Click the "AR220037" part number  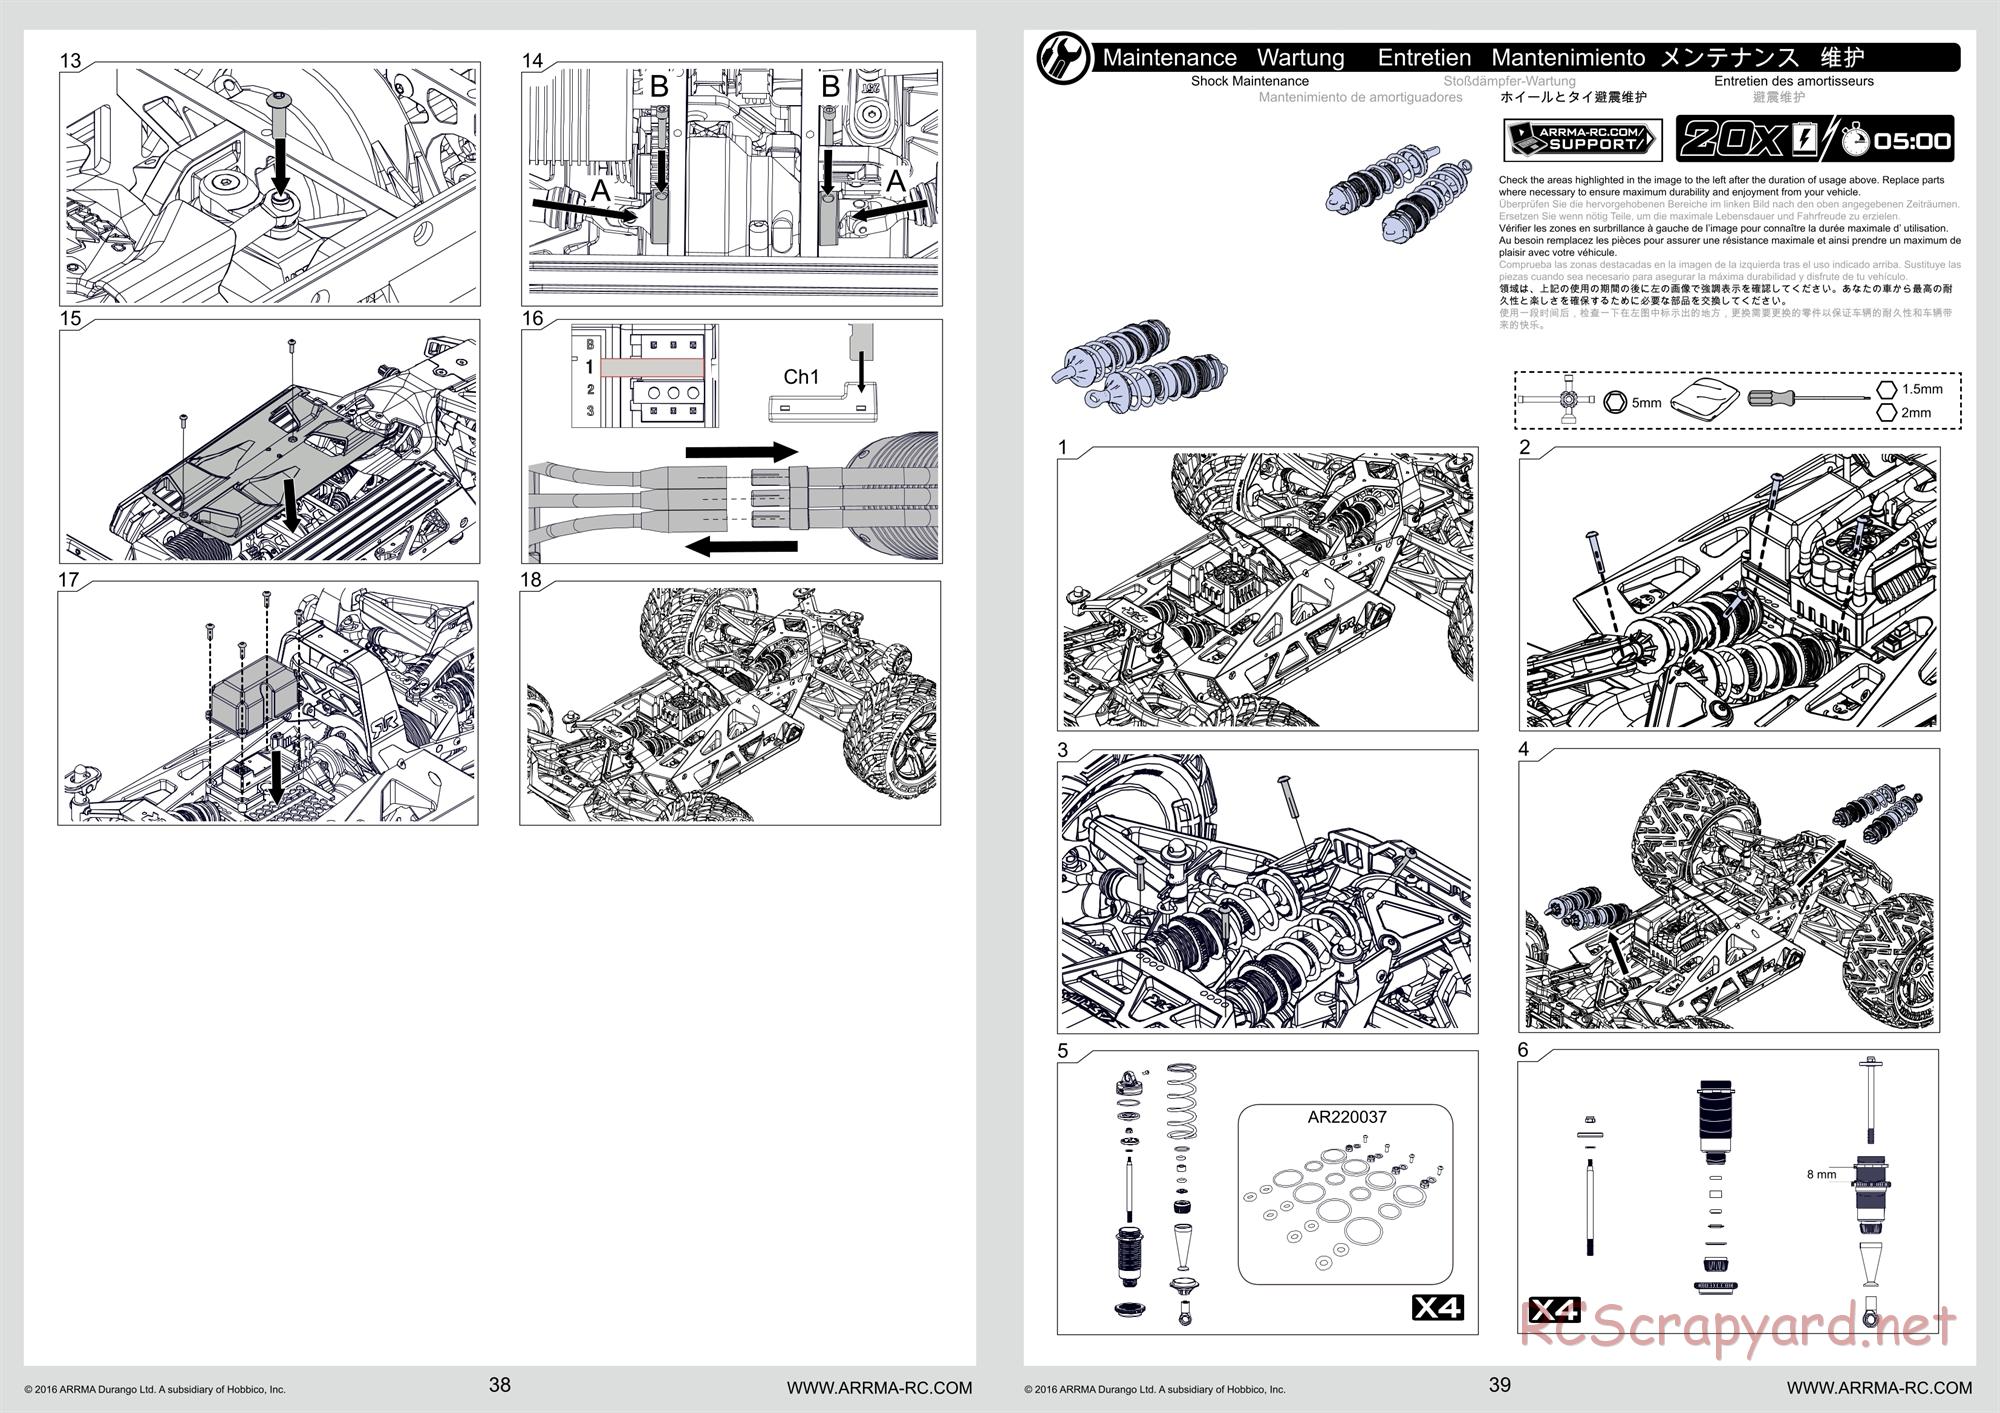[1347, 1117]
